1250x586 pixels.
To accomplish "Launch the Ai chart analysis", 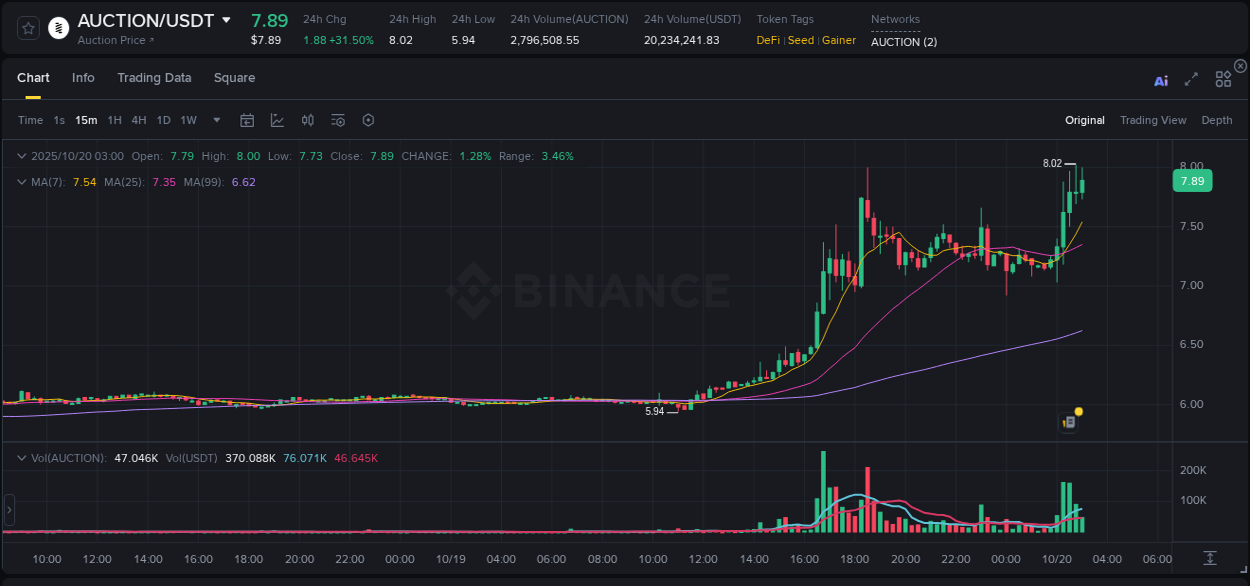I will point(1160,81).
